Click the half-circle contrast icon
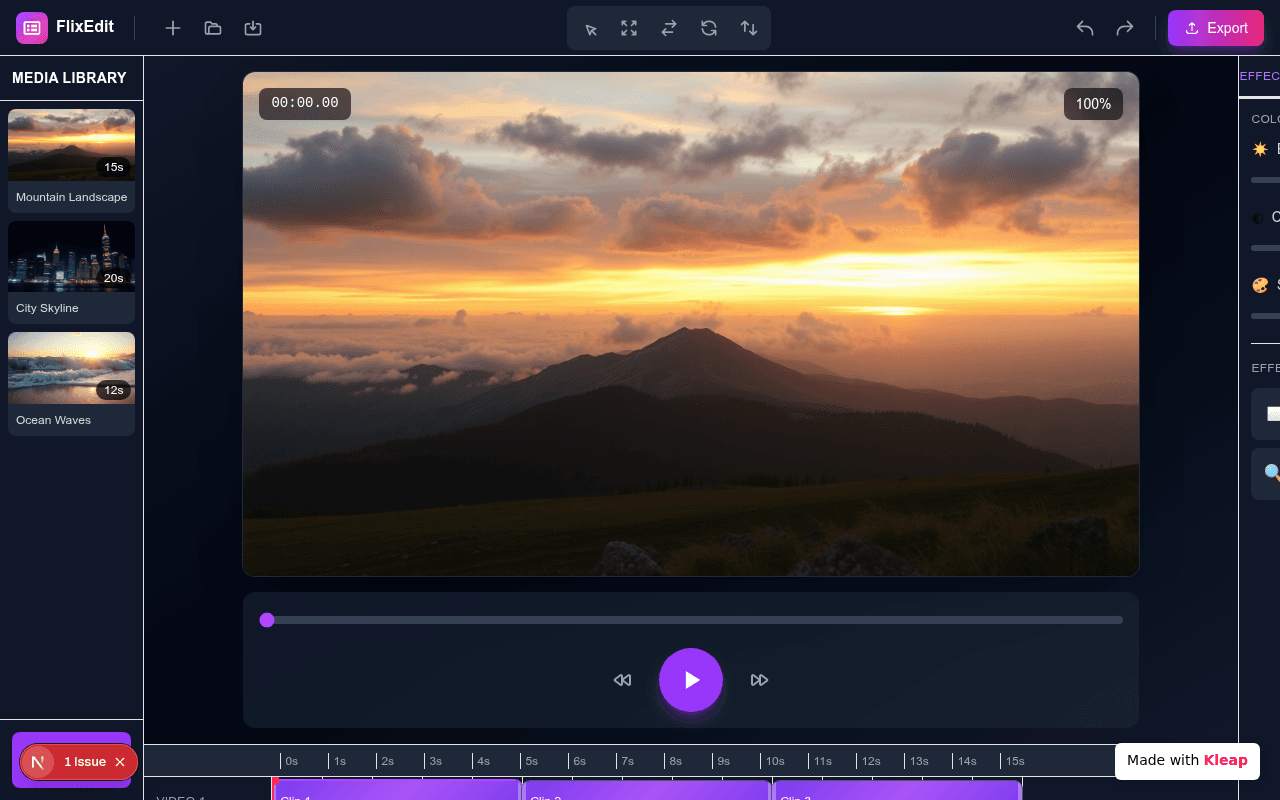 pyautogui.click(x=1258, y=217)
